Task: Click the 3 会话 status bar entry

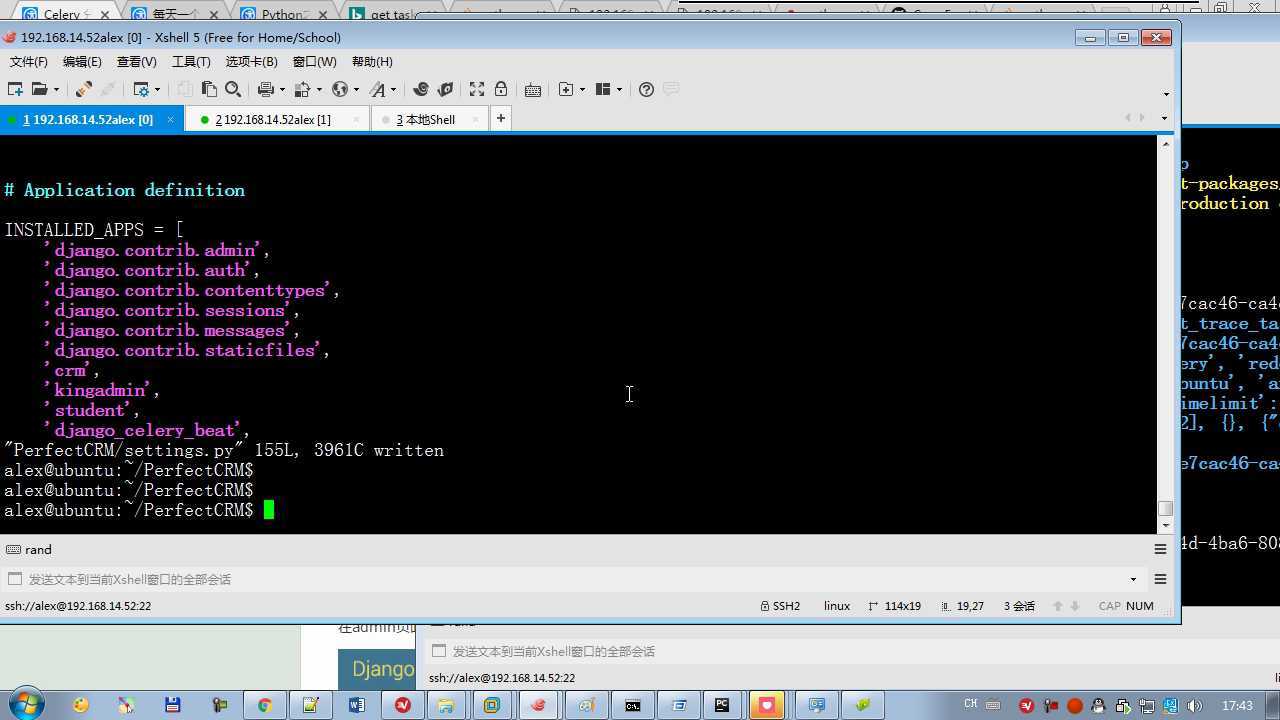Action: 1019,606
